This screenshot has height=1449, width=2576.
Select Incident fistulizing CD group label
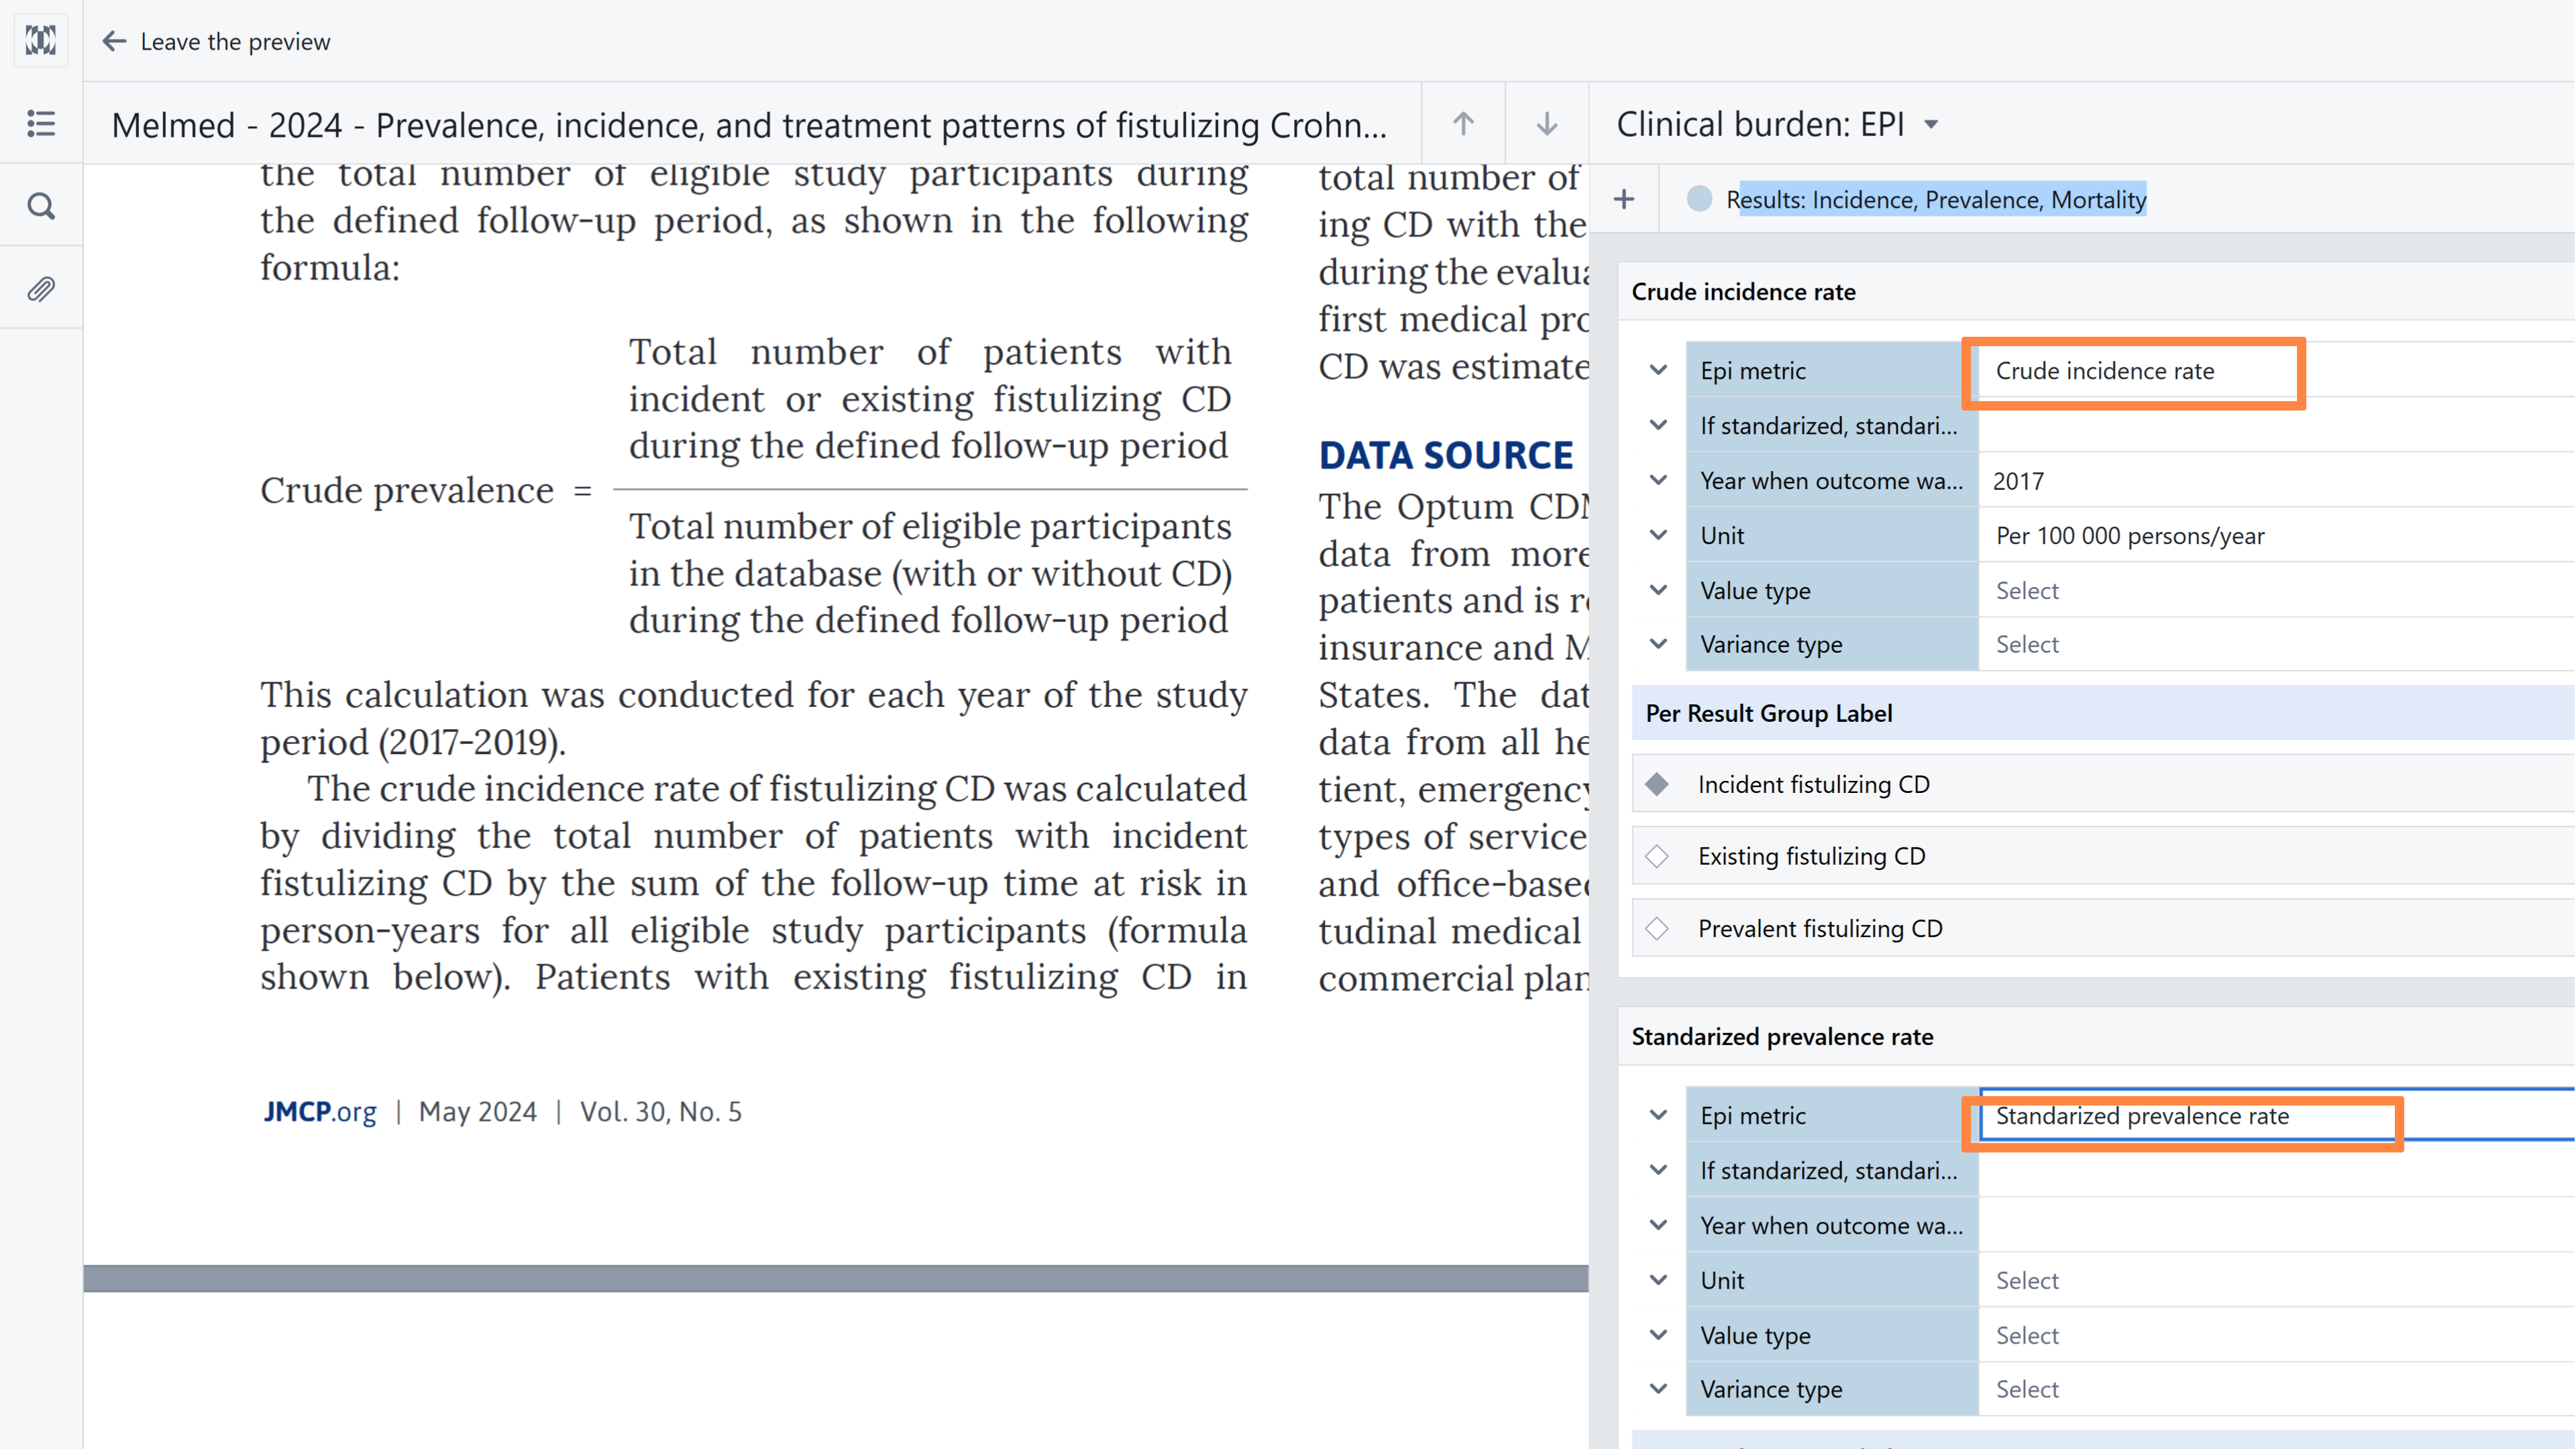pyautogui.click(x=2104, y=784)
